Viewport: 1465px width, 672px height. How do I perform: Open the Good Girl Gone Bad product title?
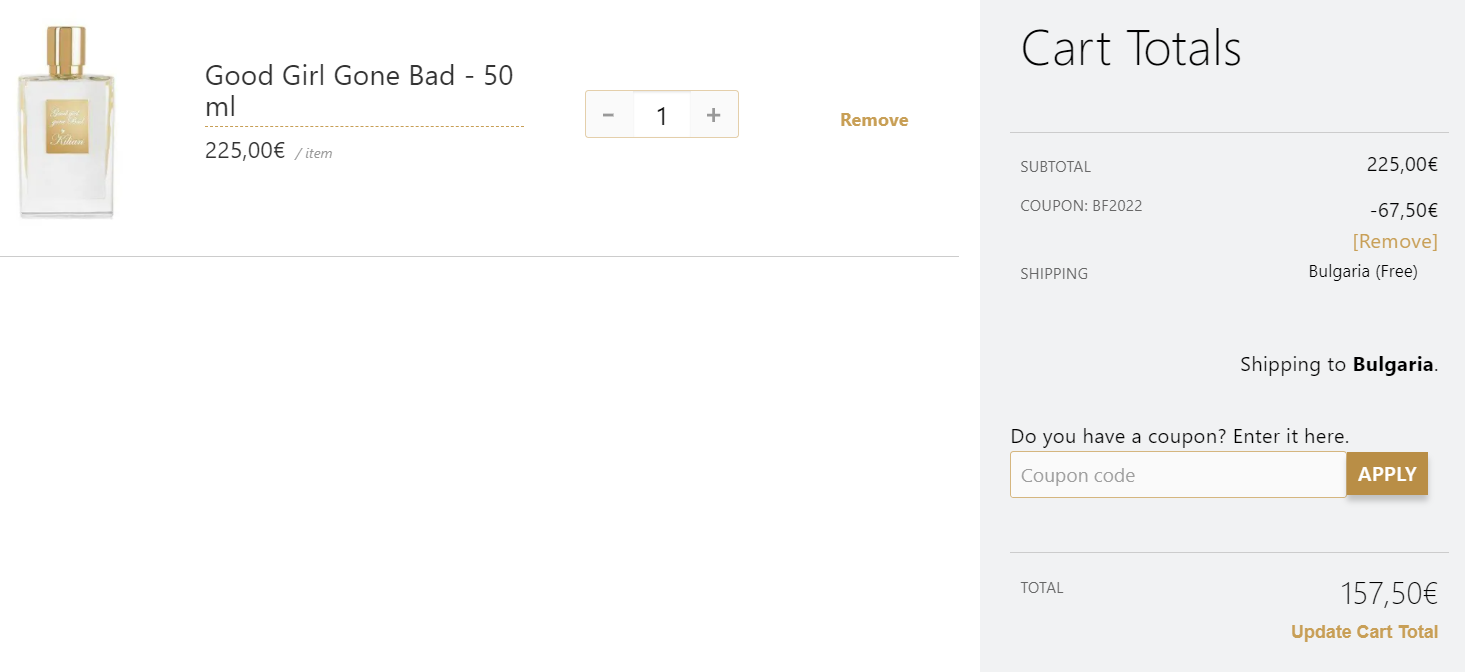(x=359, y=90)
